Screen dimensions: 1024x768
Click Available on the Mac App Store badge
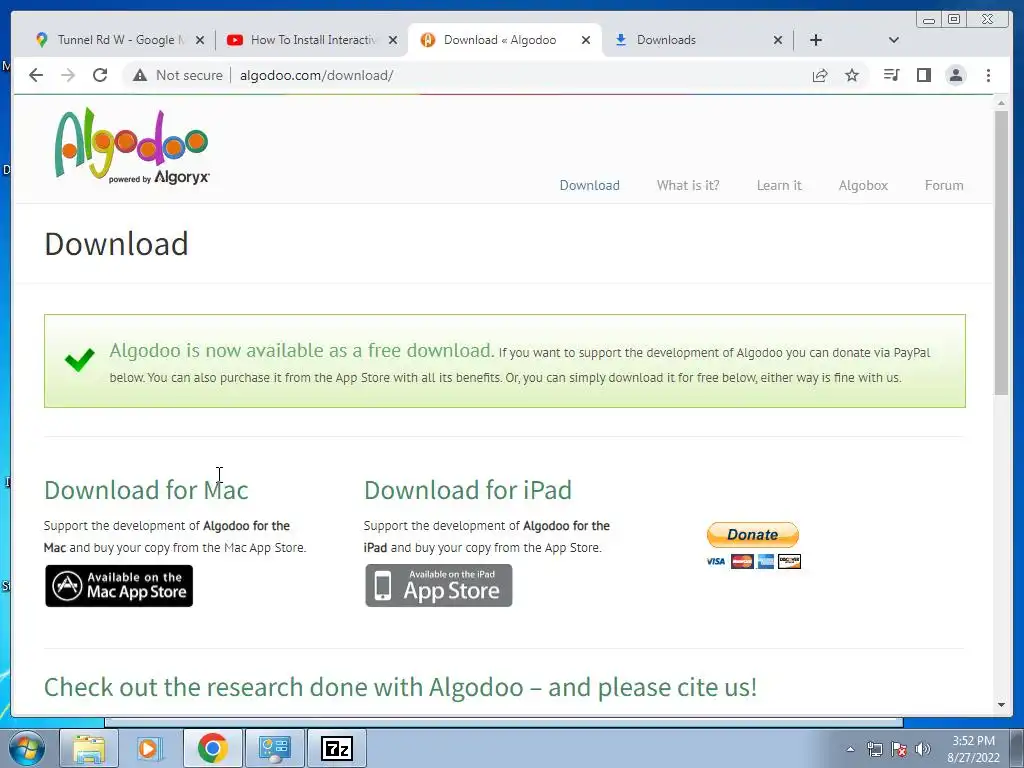[x=119, y=586]
